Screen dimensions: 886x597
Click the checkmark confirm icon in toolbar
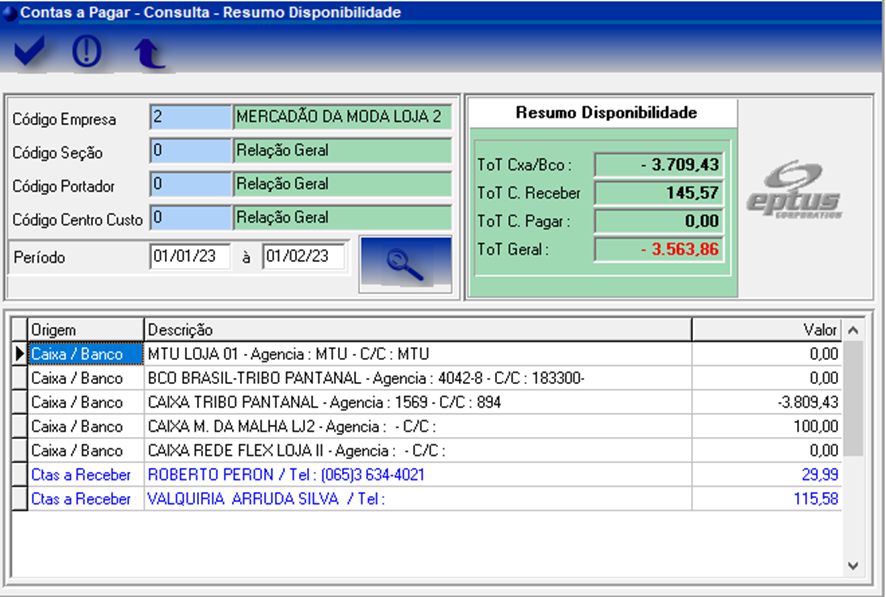coord(31,52)
